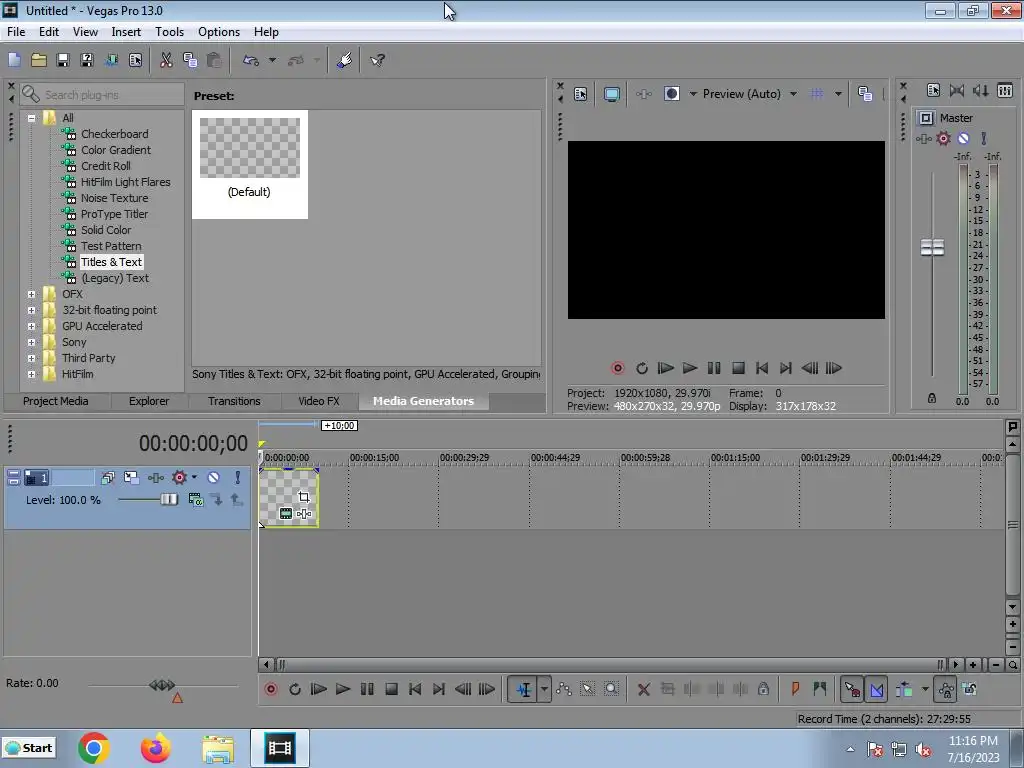Click the Delete X icon in timeline toolbar
This screenshot has width=1024, height=768.
pyautogui.click(x=643, y=689)
